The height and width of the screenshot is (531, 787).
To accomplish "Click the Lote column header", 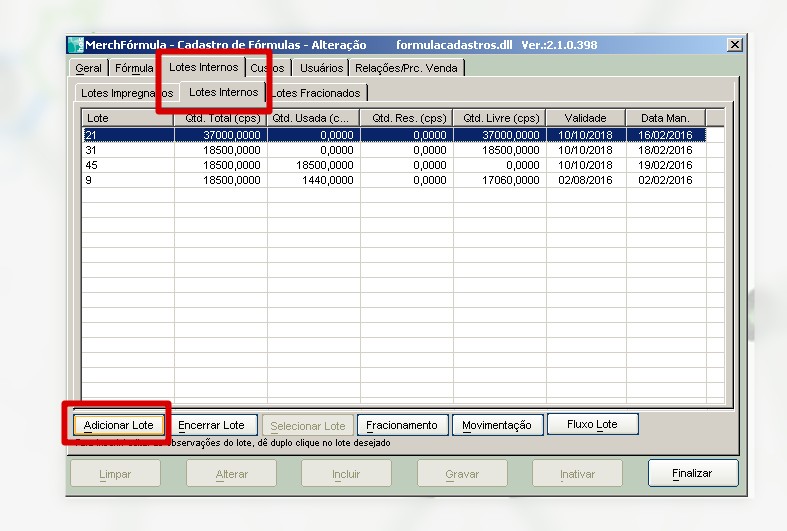I will point(125,118).
